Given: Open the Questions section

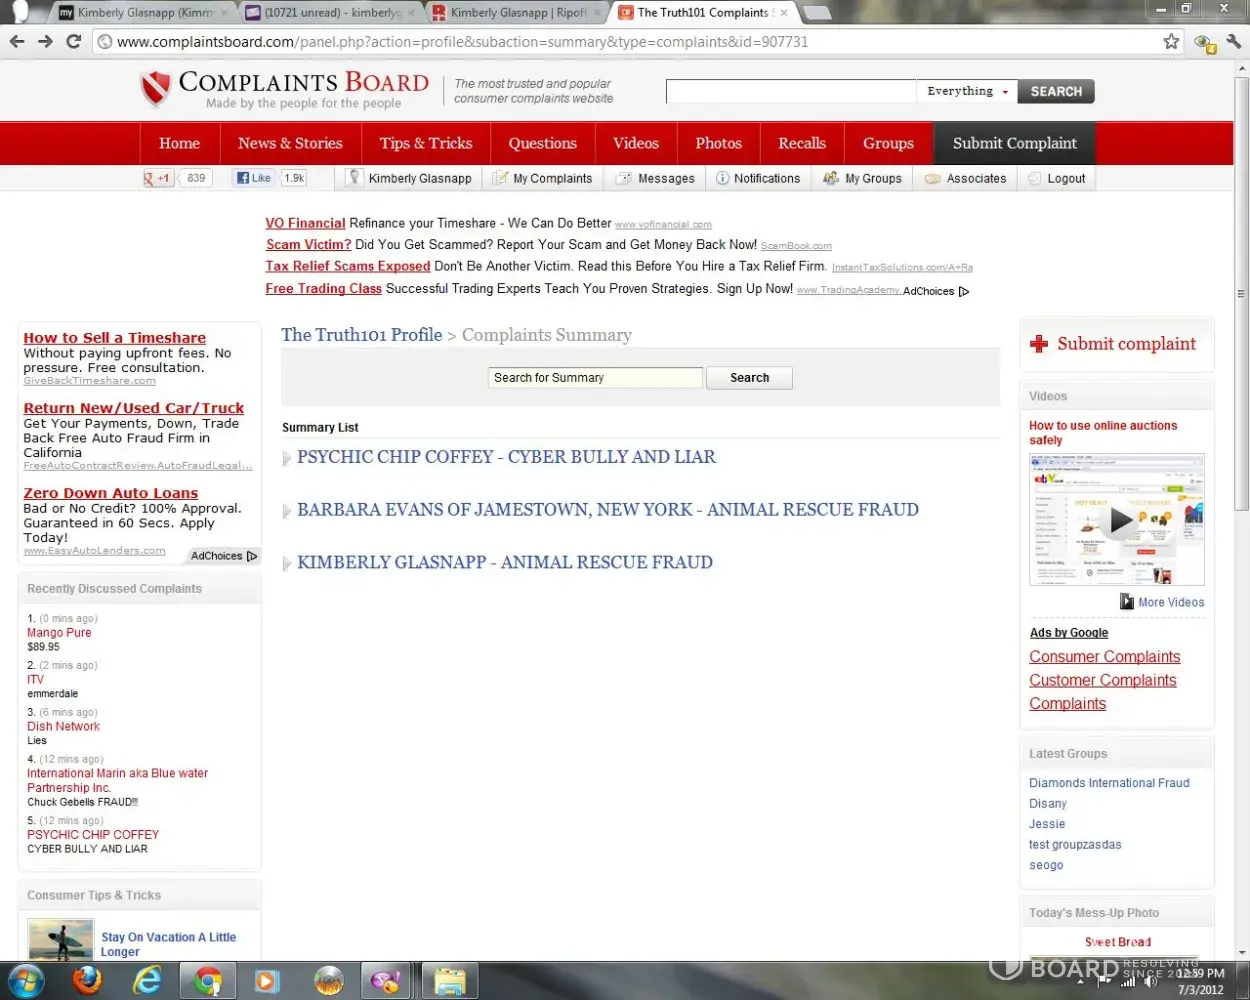Looking at the screenshot, I should [542, 143].
